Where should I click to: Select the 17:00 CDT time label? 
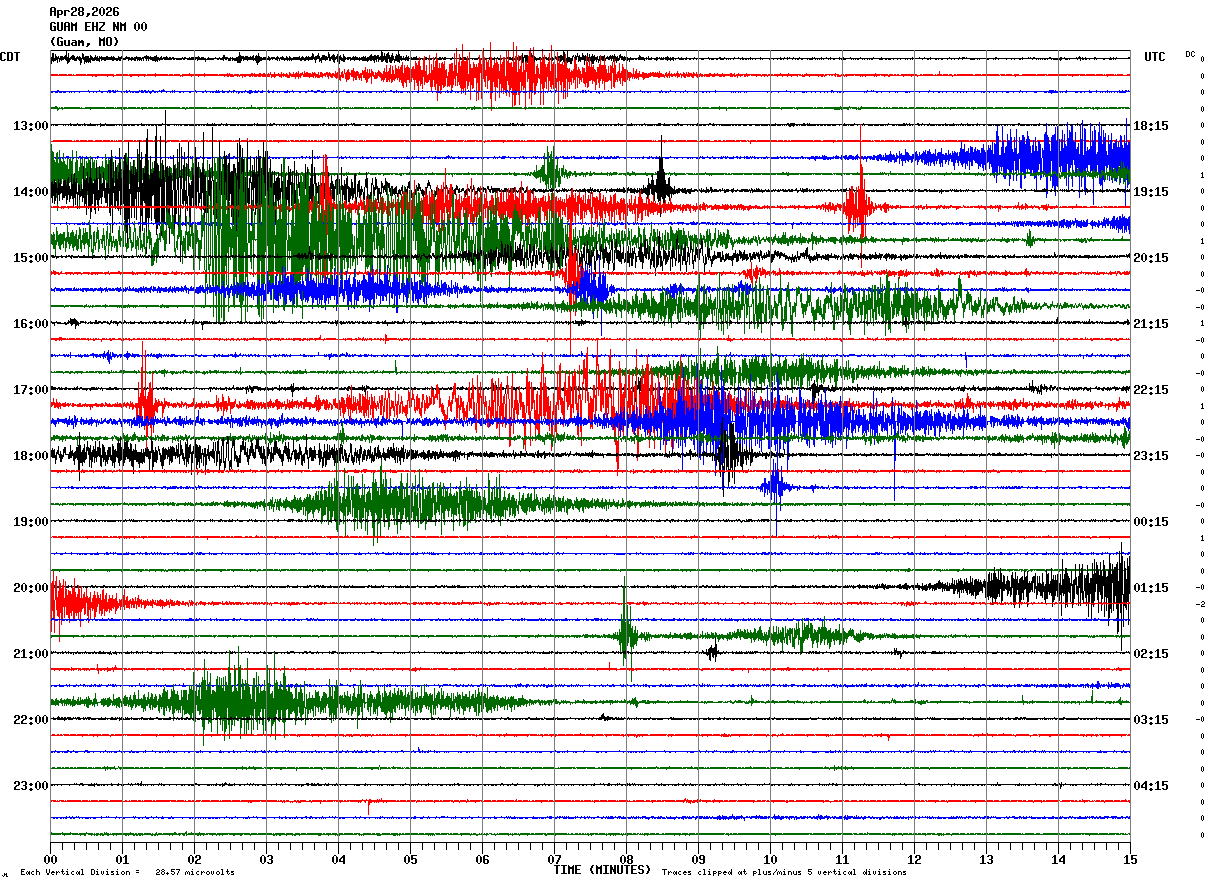[x=31, y=390]
